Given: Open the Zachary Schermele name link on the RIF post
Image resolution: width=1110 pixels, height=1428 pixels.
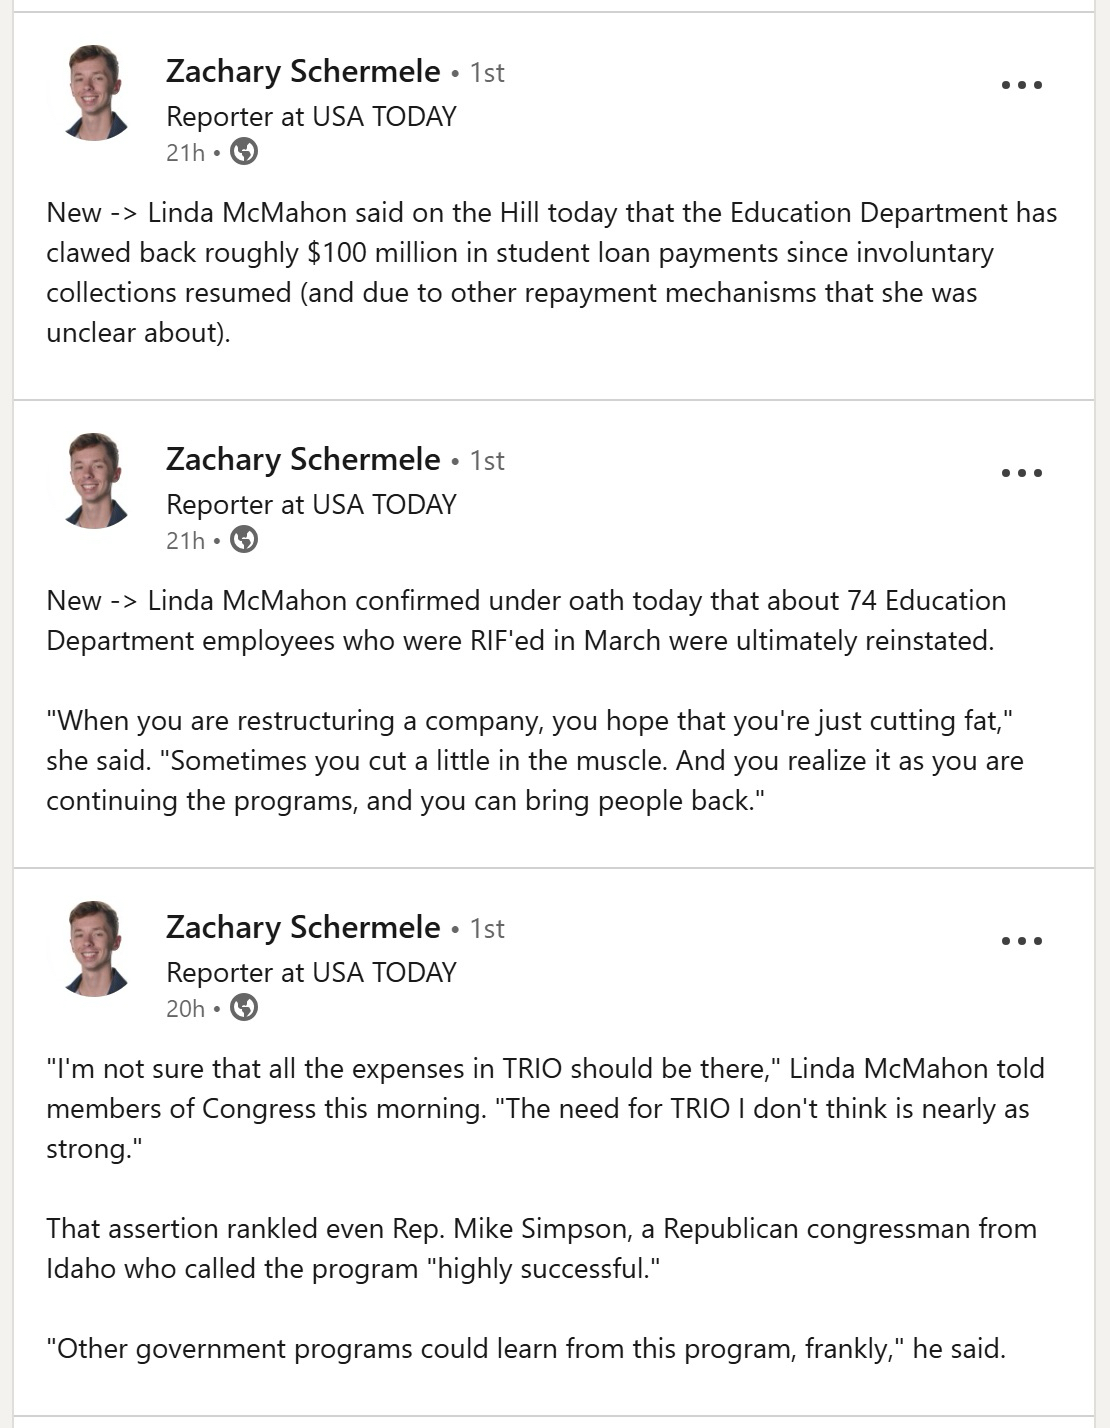Looking at the screenshot, I should (303, 460).
